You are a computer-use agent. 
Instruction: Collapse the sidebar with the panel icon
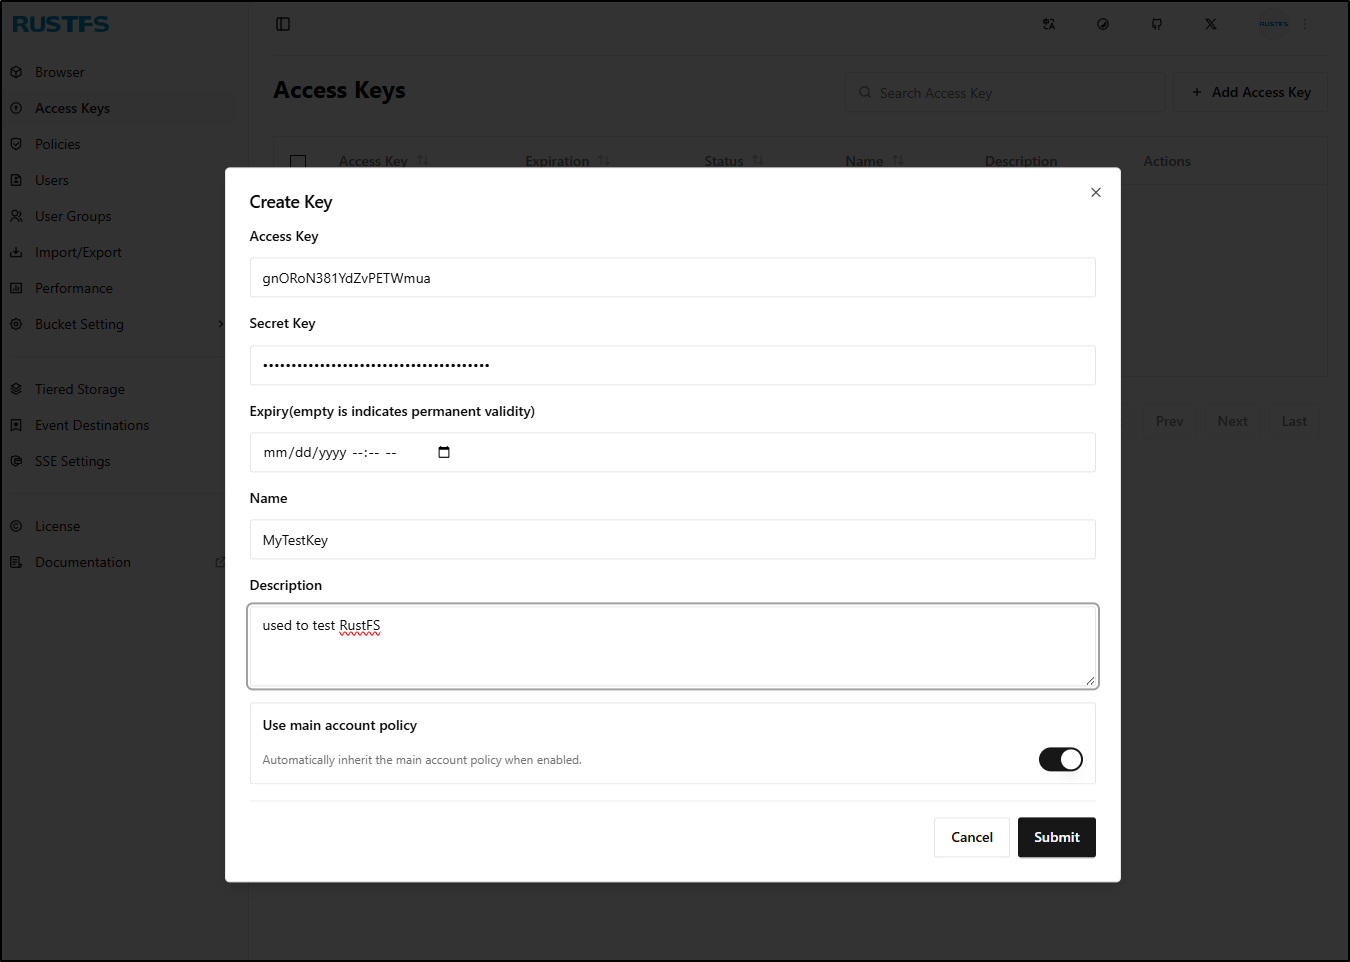pyautogui.click(x=283, y=24)
